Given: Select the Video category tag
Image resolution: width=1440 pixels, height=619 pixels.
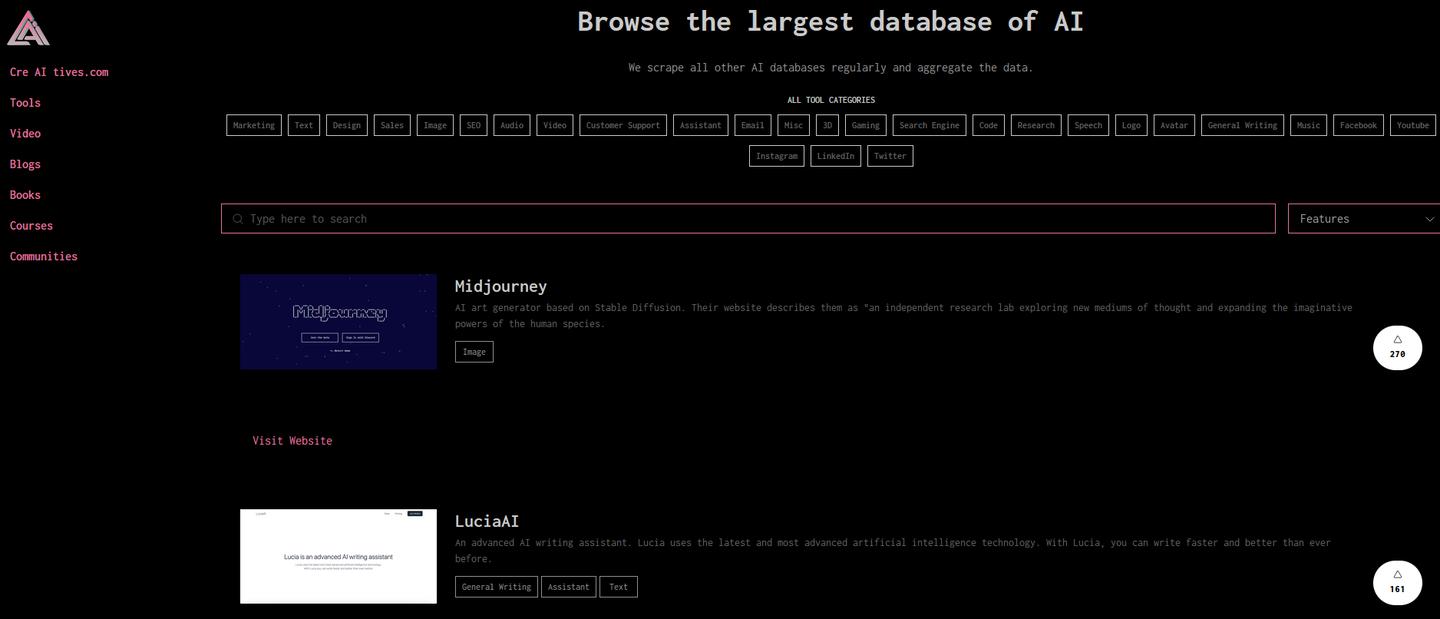Looking at the screenshot, I should pyautogui.click(x=555, y=125).
